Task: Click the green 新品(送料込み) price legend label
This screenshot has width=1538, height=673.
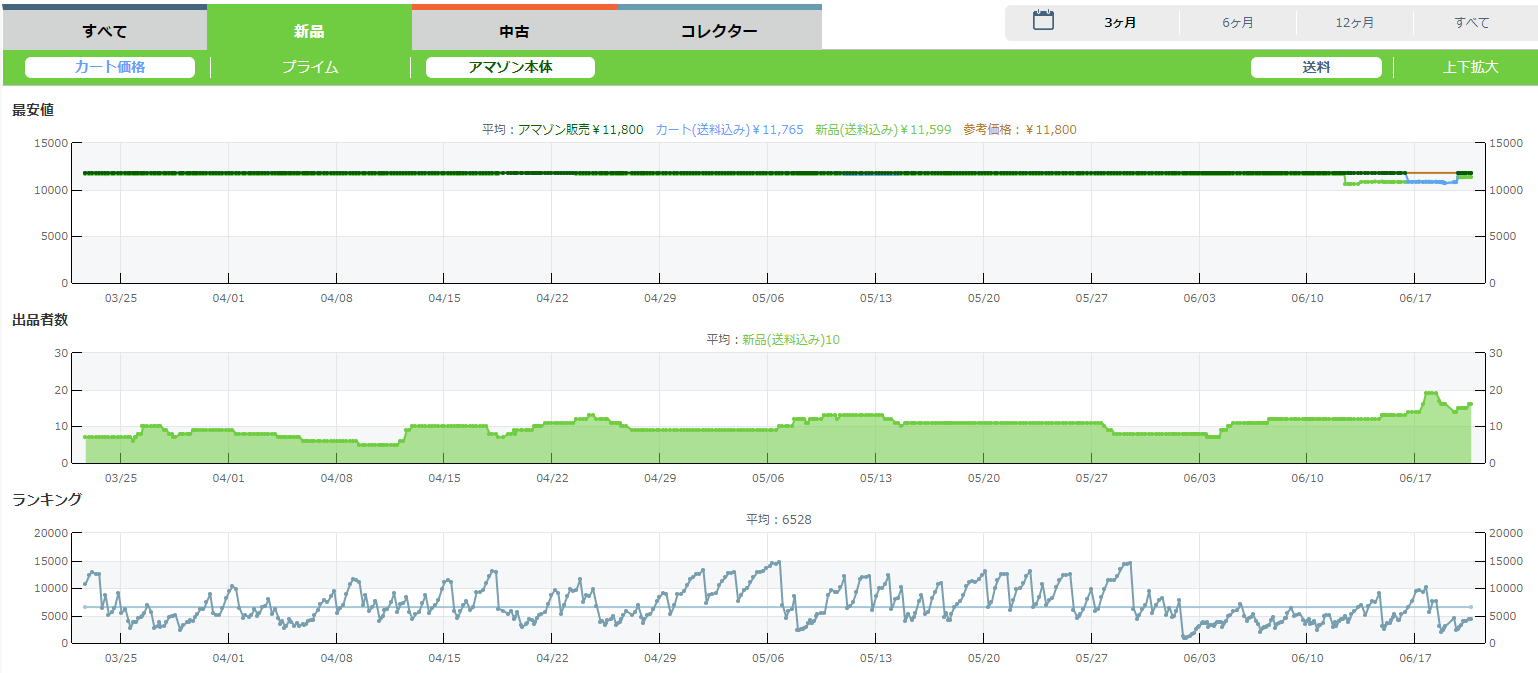Action: click(882, 130)
